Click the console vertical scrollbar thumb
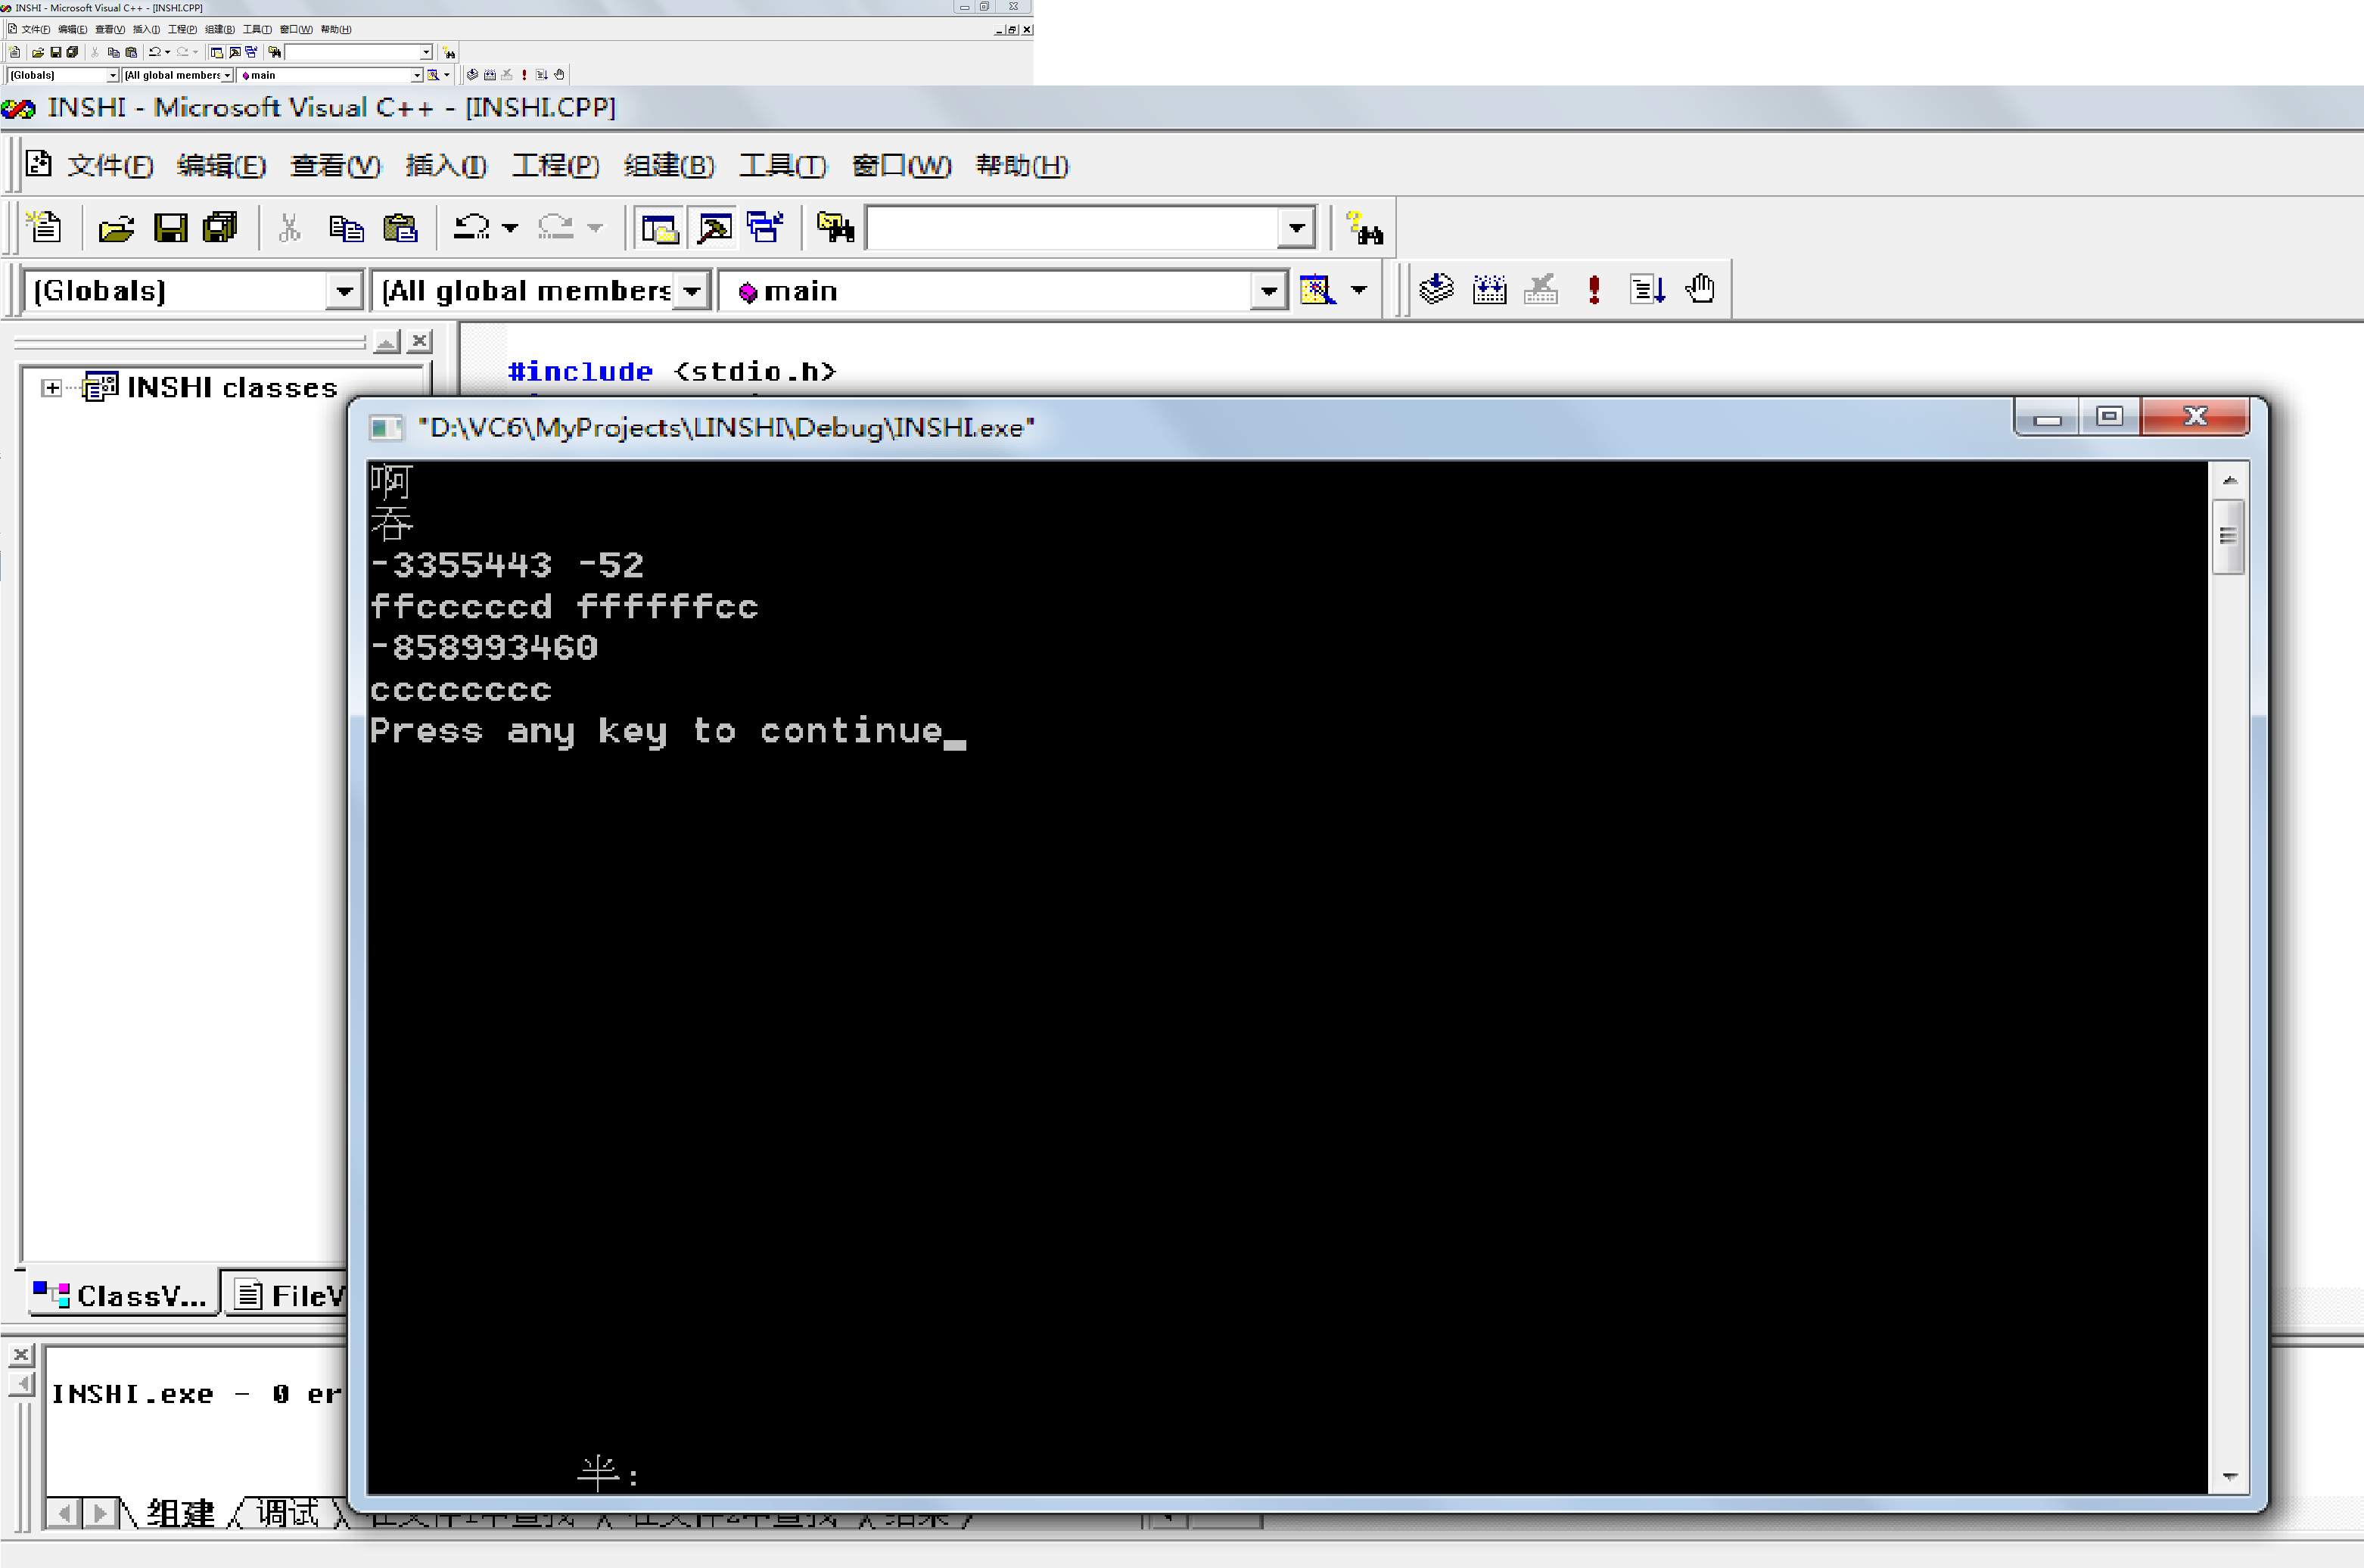Image resolution: width=2364 pixels, height=1568 pixels. point(2229,536)
